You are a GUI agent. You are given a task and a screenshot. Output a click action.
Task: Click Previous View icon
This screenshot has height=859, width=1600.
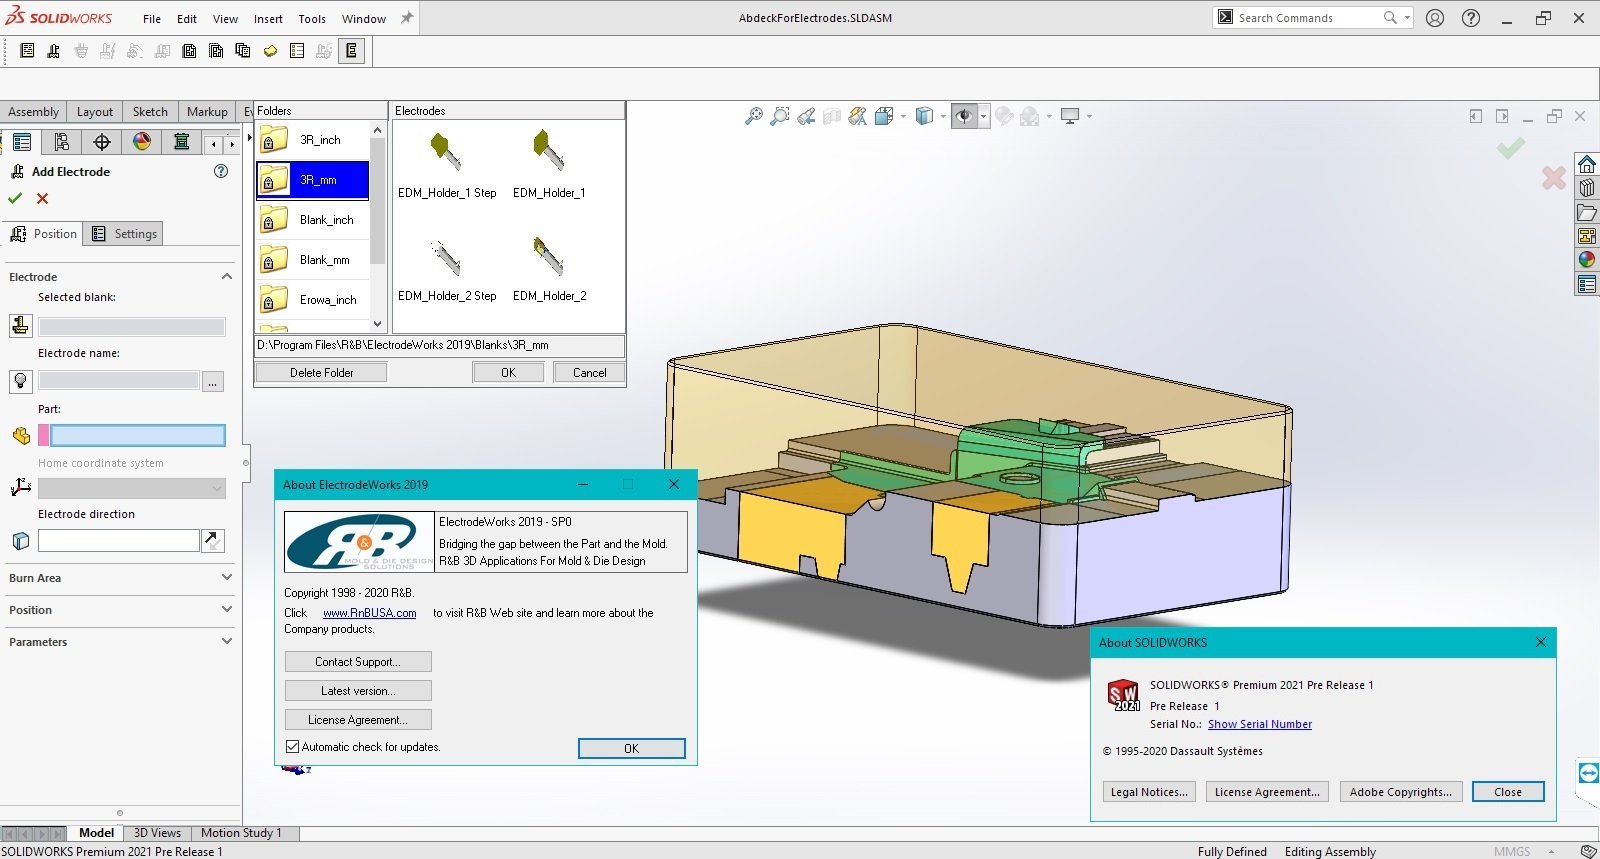click(x=806, y=117)
